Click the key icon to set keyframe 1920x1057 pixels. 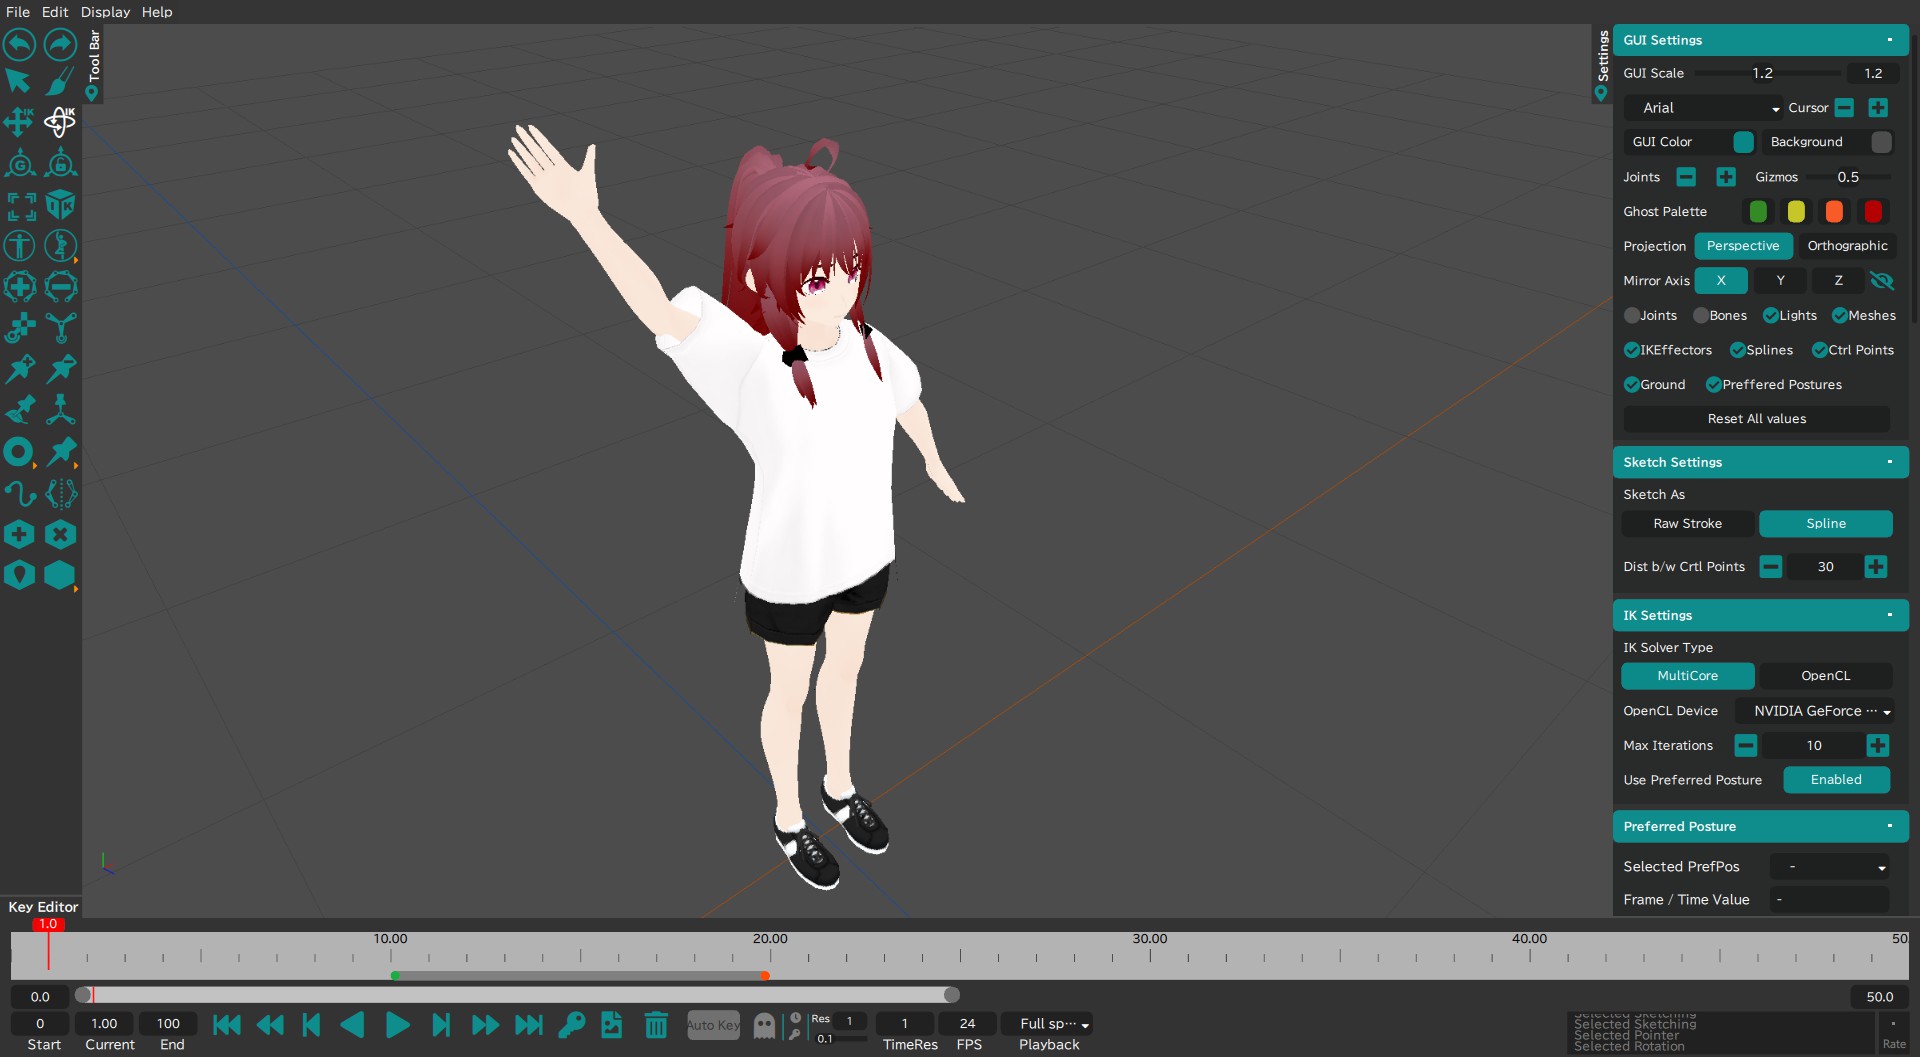click(x=571, y=1025)
